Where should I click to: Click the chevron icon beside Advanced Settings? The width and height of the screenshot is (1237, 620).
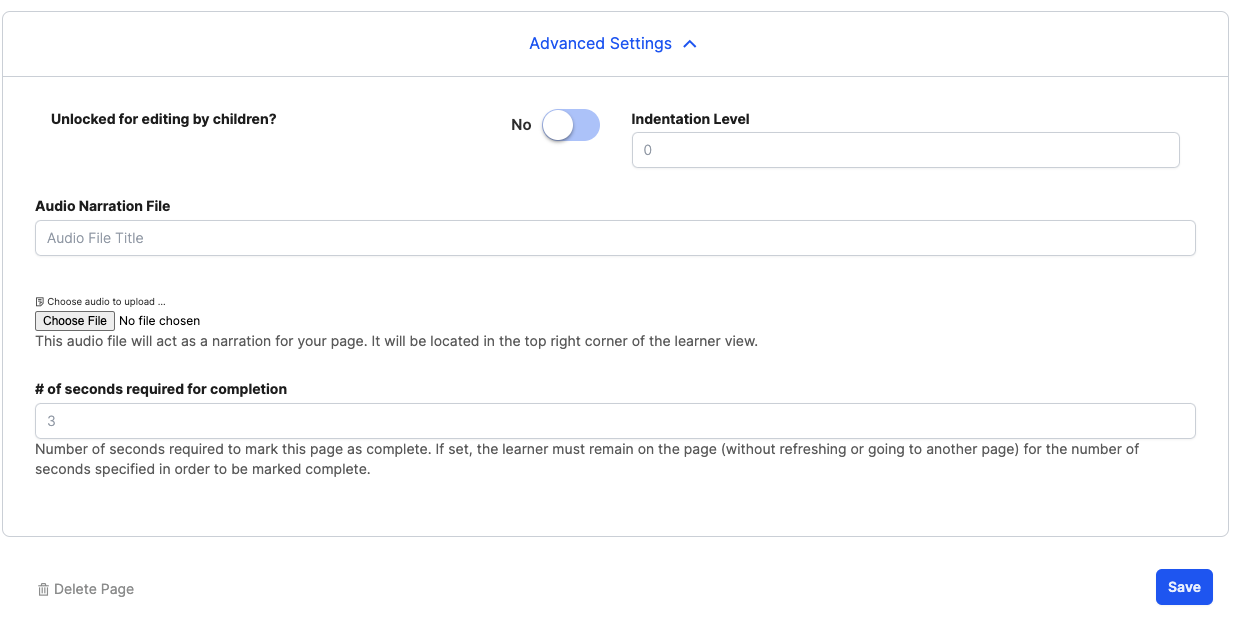(x=689, y=44)
